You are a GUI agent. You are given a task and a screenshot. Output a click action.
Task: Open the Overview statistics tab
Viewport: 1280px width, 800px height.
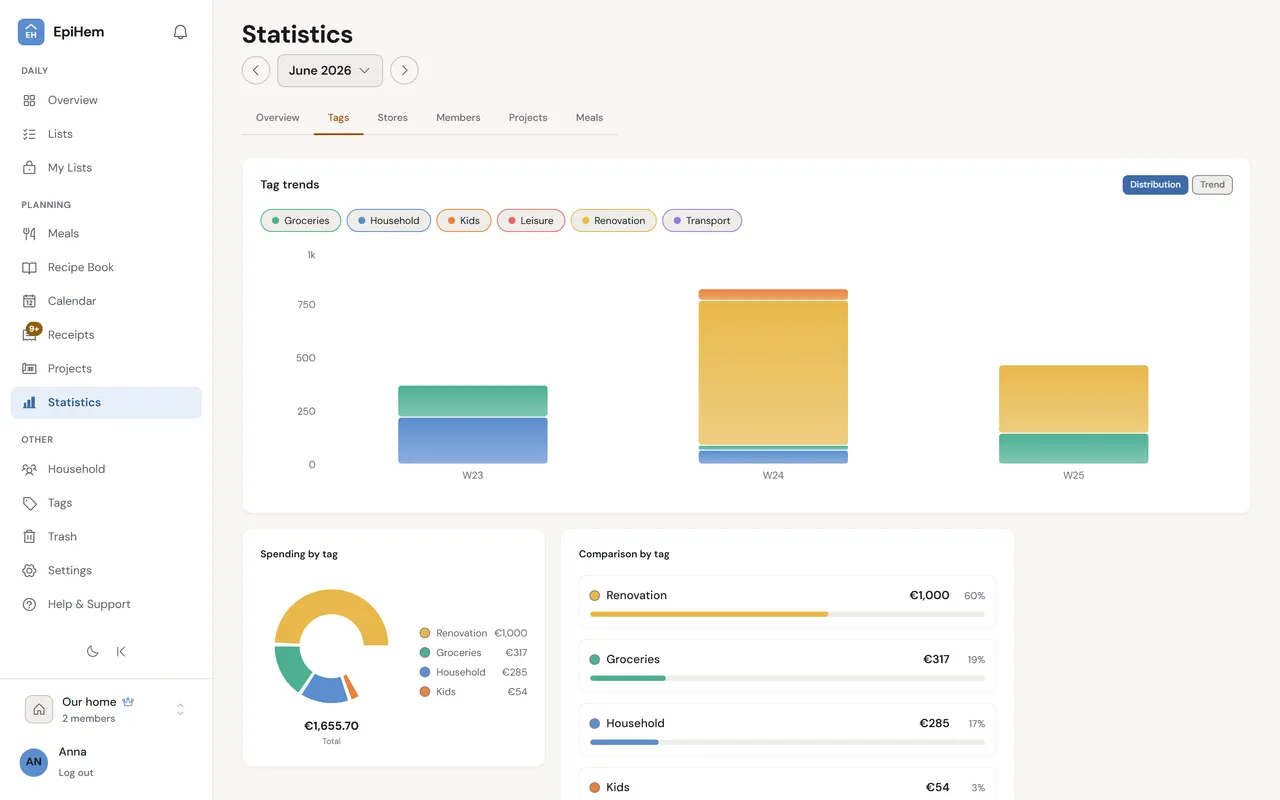[277, 118]
